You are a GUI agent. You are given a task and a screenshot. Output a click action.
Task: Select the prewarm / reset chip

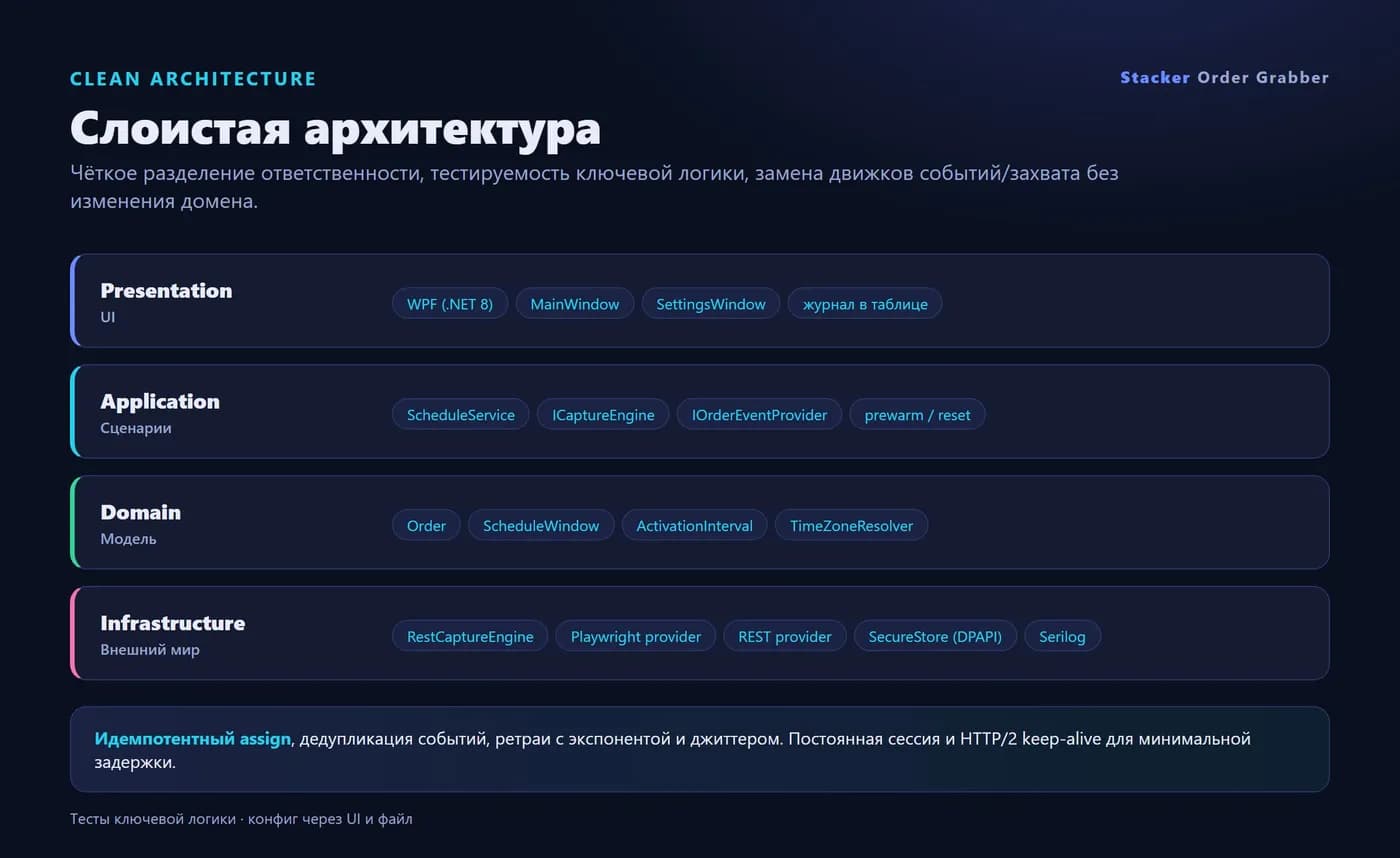point(917,415)
